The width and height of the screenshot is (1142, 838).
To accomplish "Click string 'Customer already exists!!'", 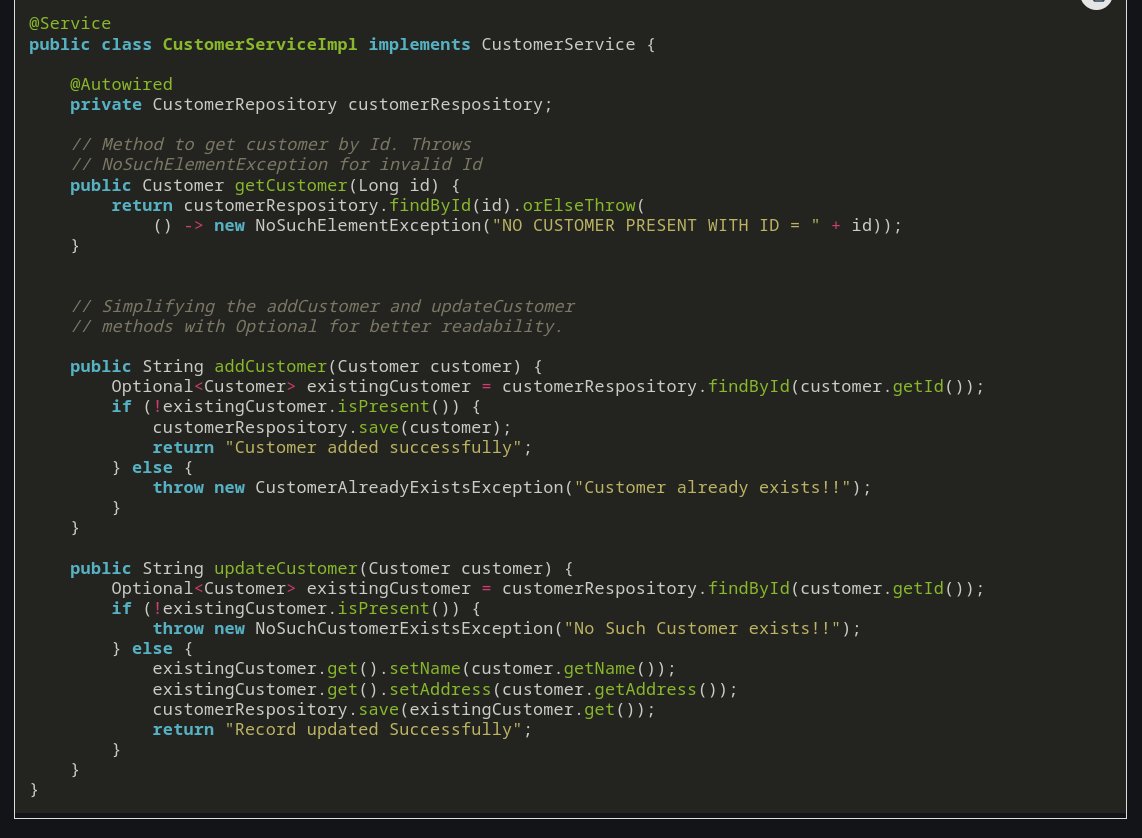I will click(x=712, y=488).
